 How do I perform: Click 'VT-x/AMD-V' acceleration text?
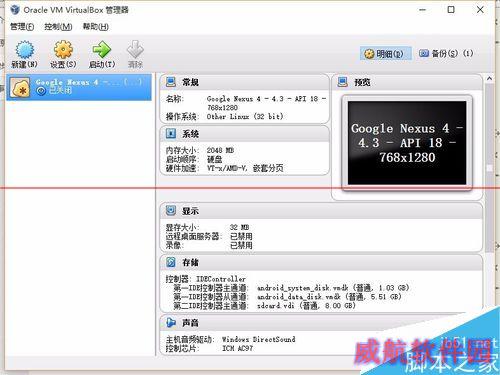[227, 168]
